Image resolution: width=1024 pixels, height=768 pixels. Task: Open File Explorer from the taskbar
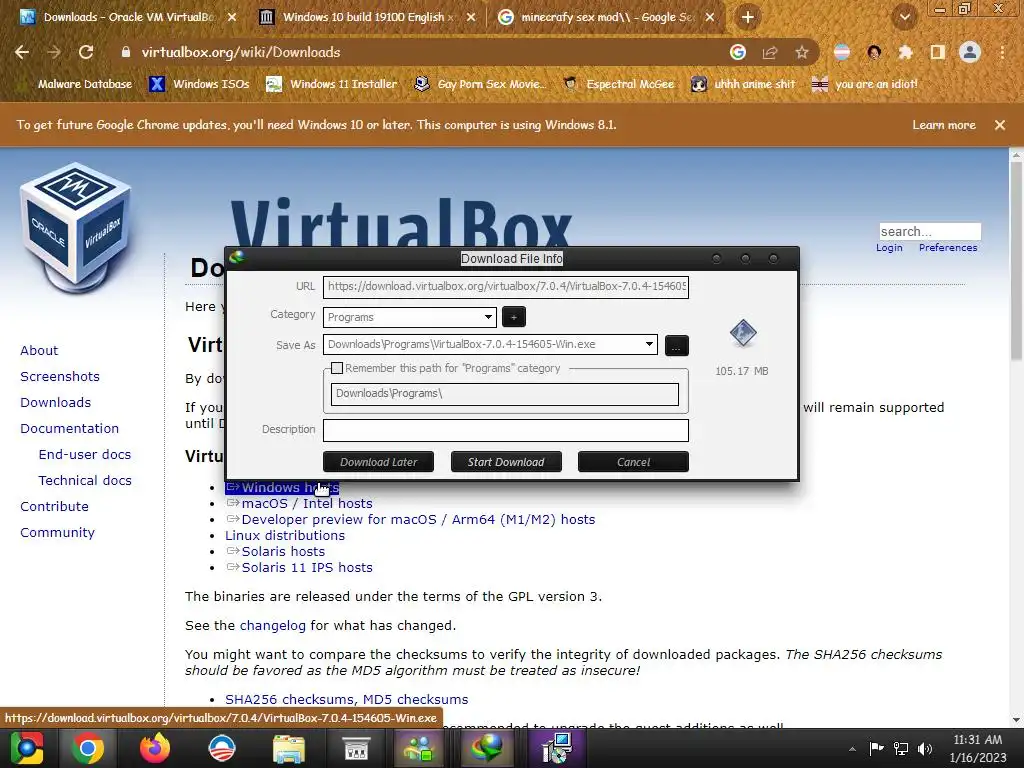click(289, 748)
